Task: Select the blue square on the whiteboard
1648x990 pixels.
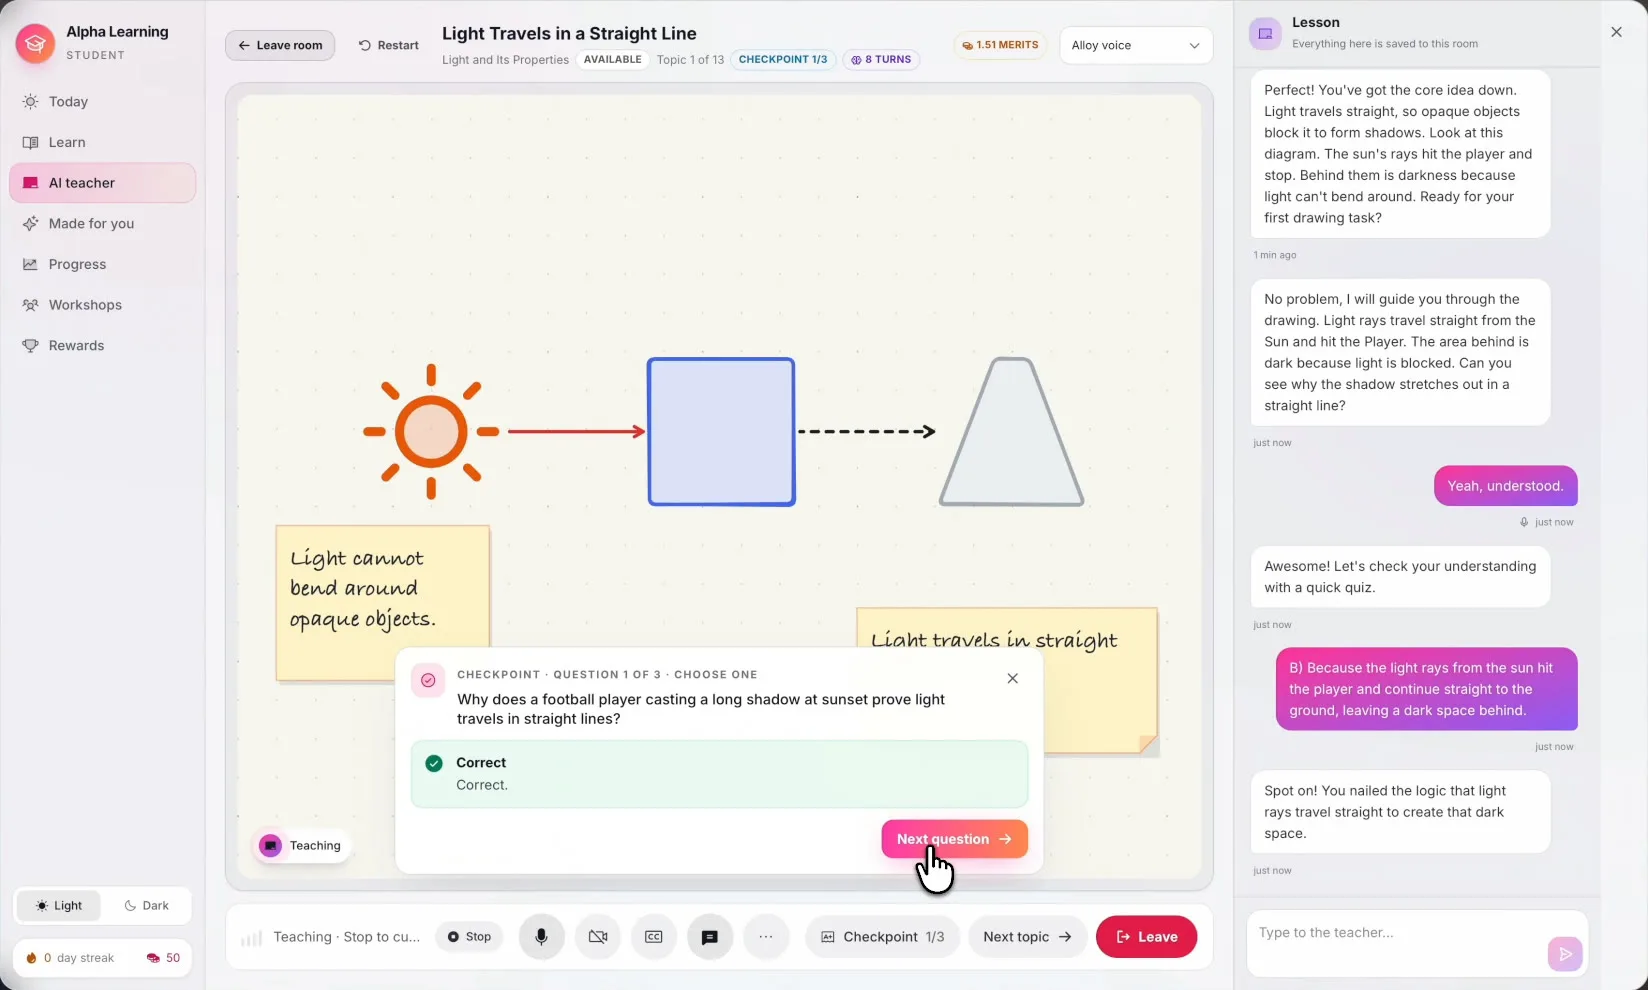Action: pyautogui.click(x=721, y=432)
